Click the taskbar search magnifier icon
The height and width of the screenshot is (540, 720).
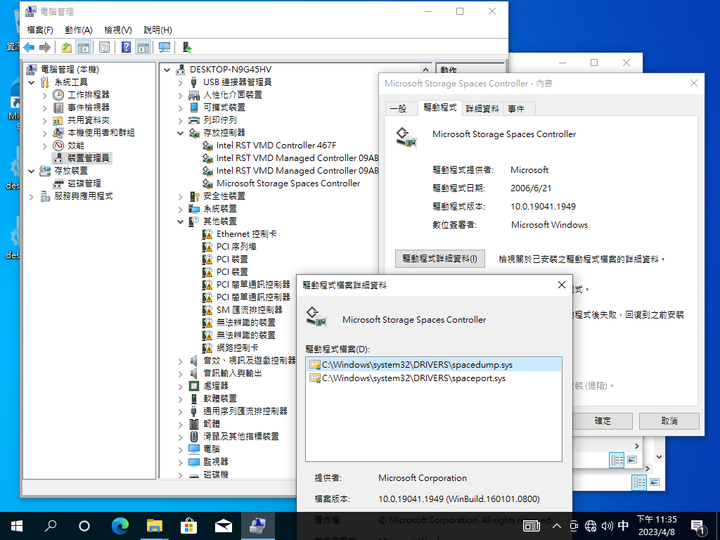[51, 526]
